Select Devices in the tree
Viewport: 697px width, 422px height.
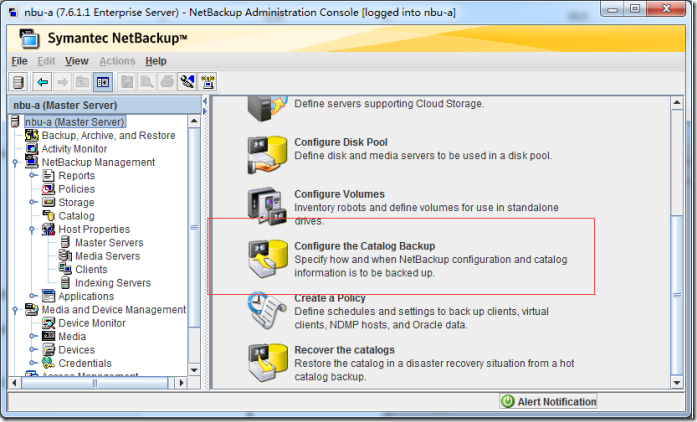click(76, 350)
